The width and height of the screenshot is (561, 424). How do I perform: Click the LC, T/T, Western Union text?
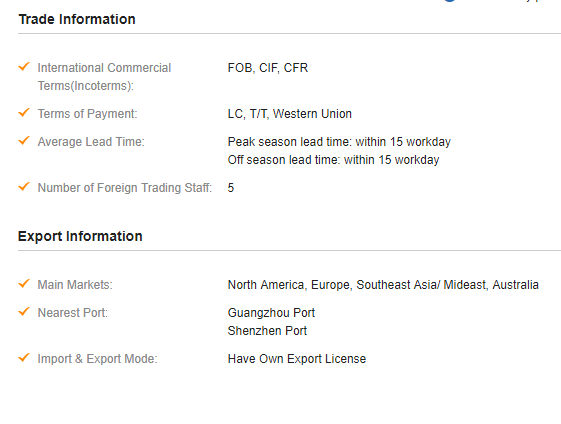[289, 114]
